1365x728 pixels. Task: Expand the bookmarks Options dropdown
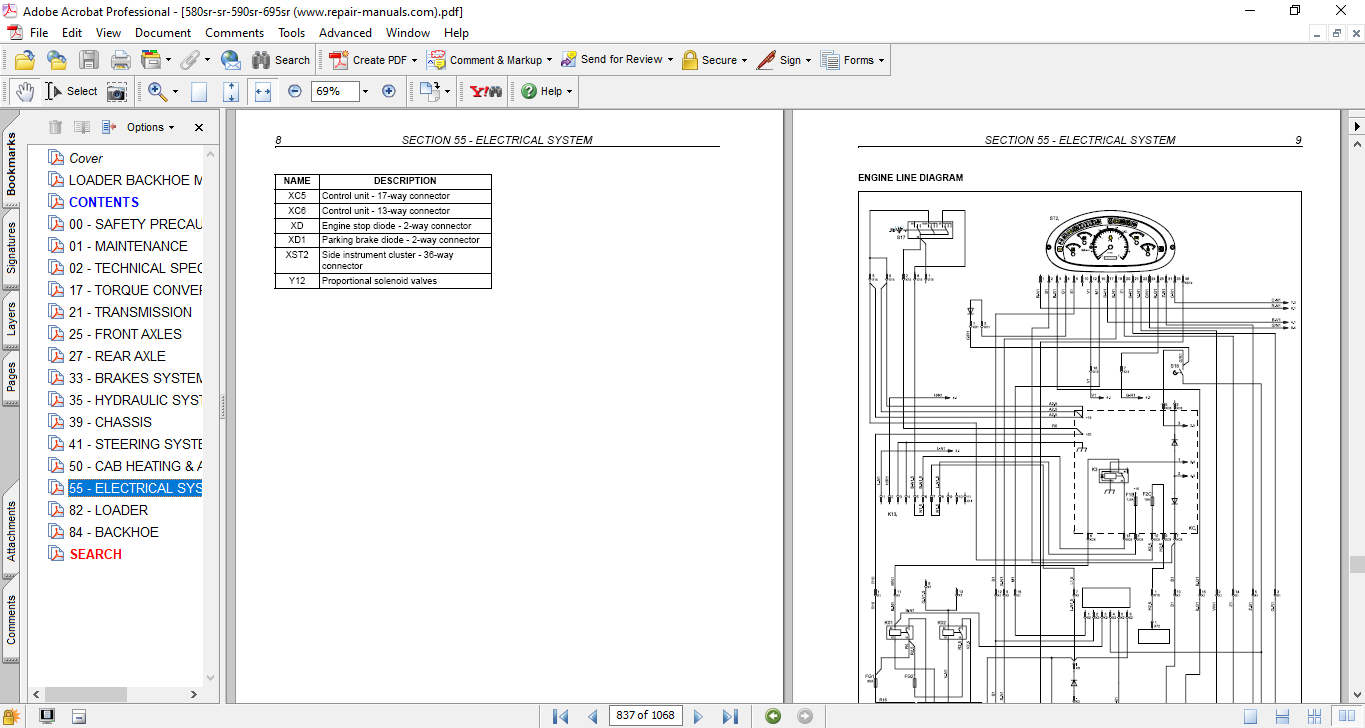tap(150, 127)
